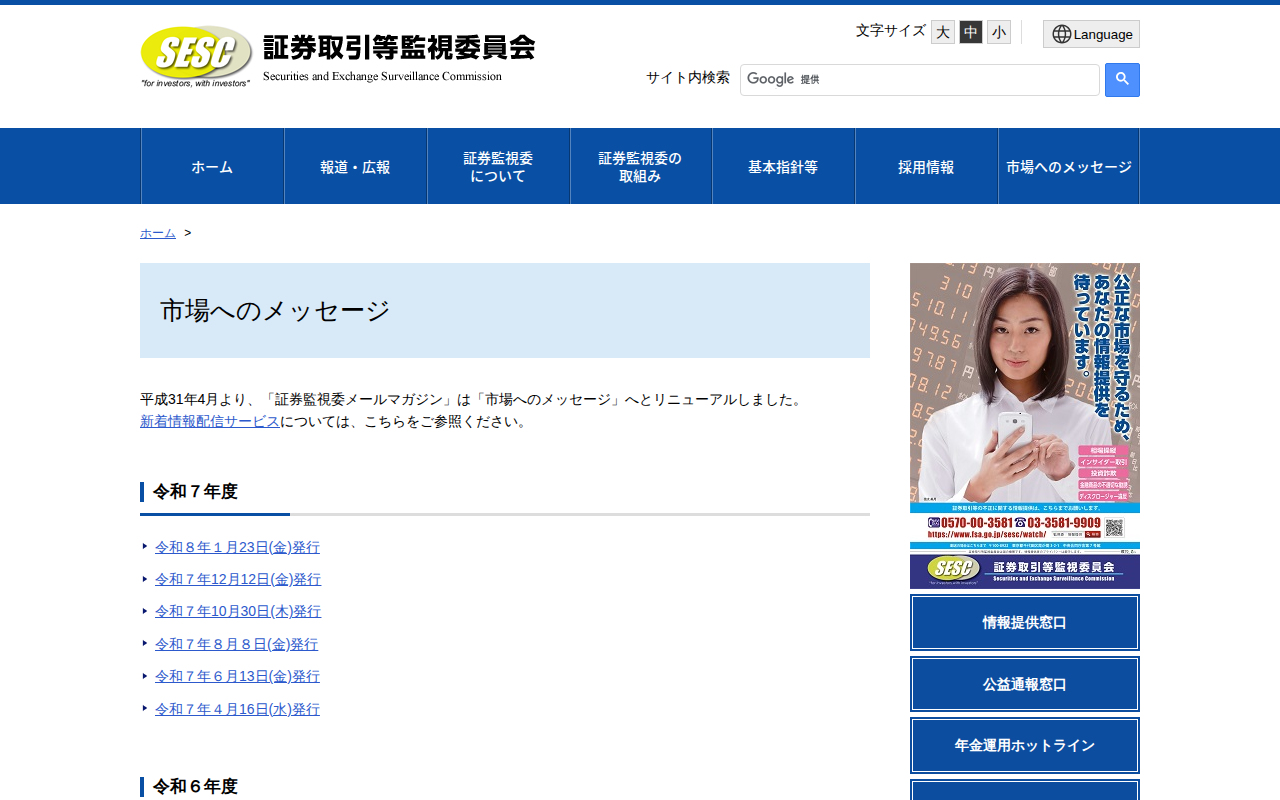Click the search magnifying glass icon
The height and width of the screenshot is (800, 1280).
tap(1121, 80)
